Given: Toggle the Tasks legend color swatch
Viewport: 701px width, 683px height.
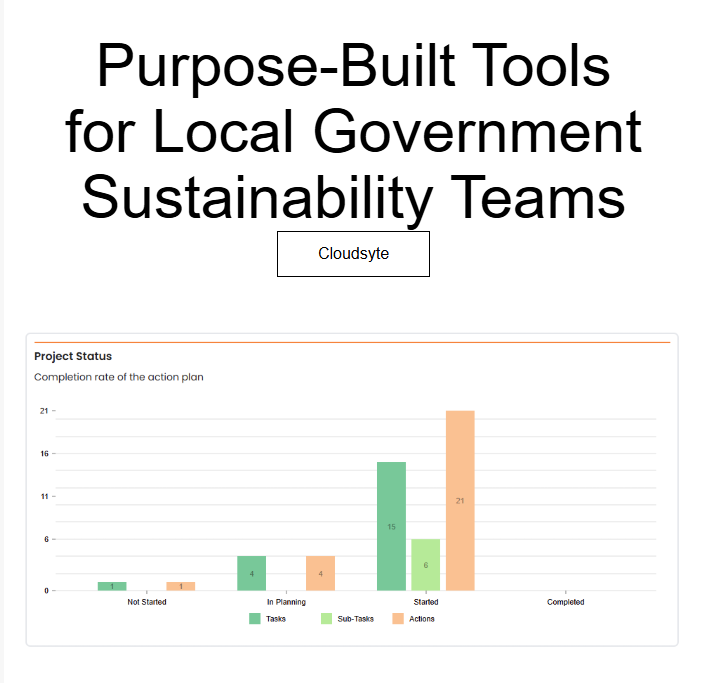Looking at the screenshot, I should [x=254, y=619].
